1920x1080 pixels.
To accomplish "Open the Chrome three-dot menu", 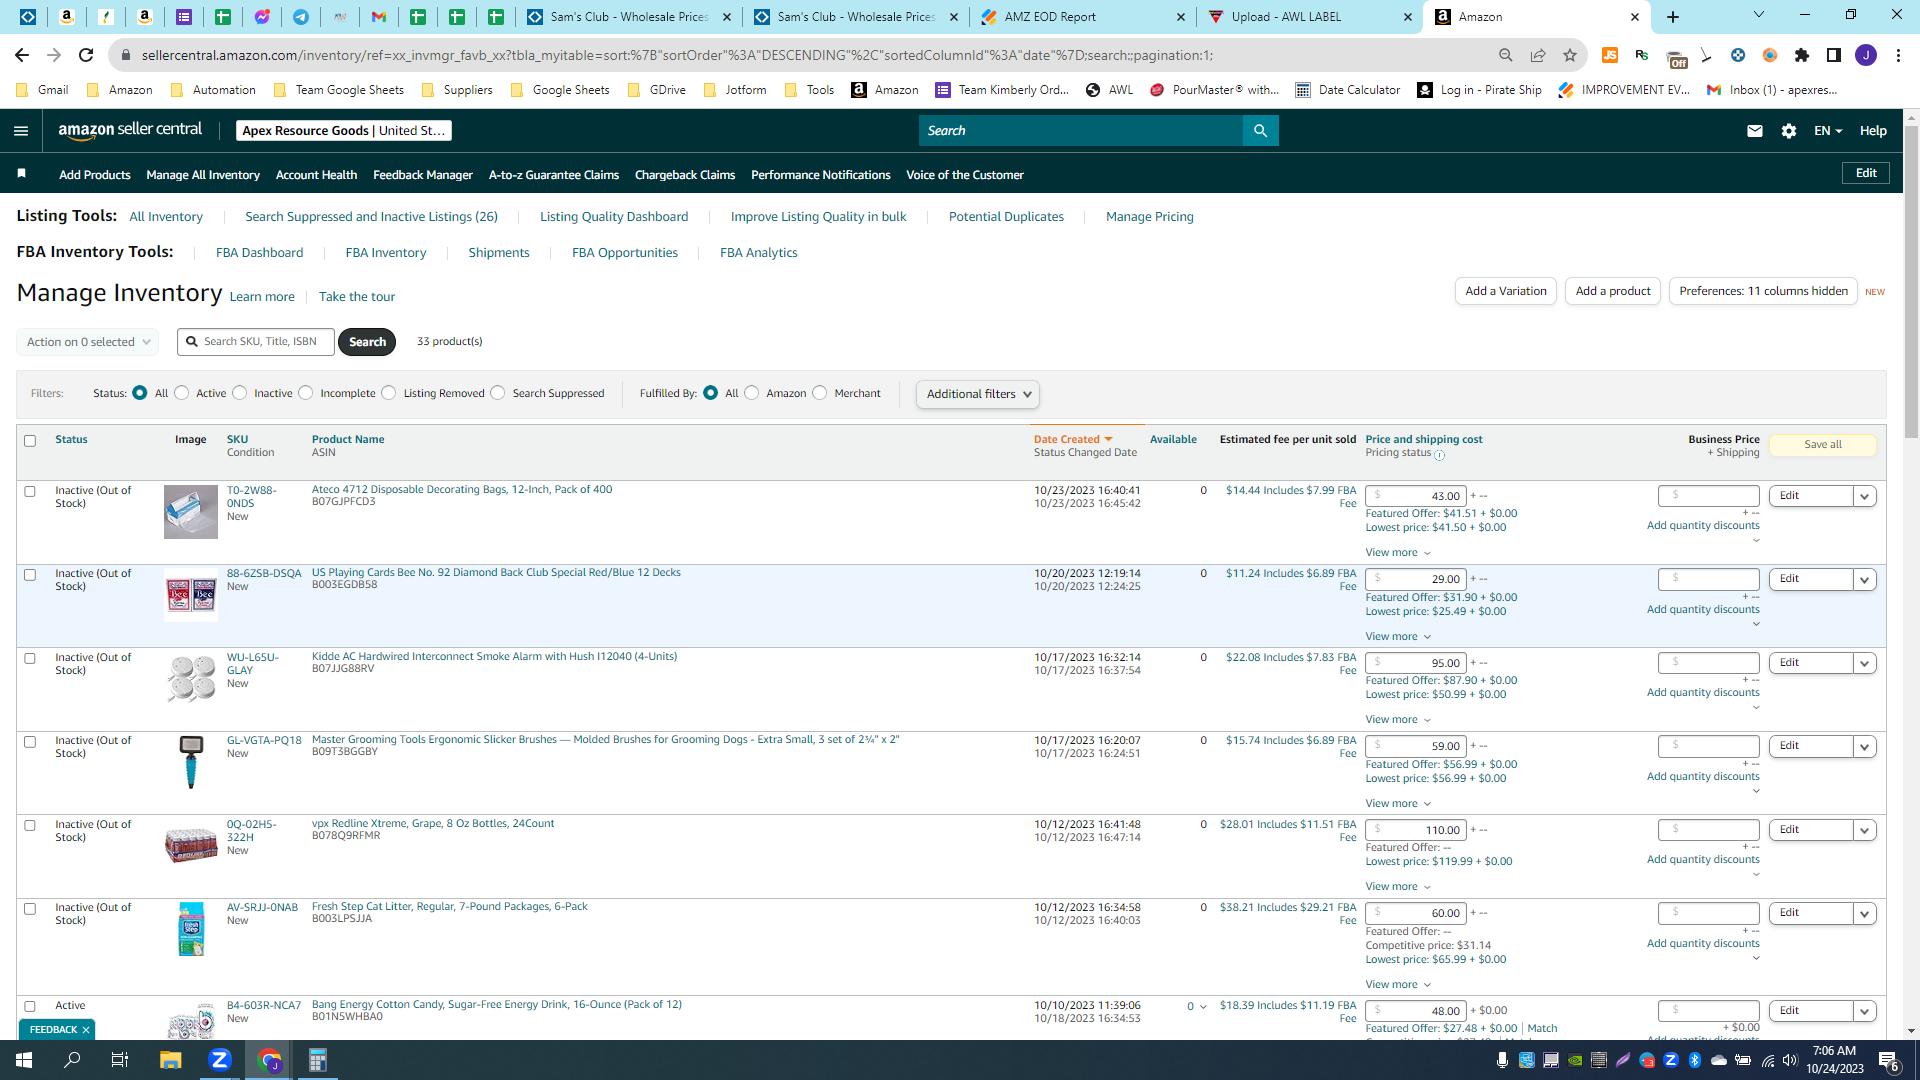I will (x=1898, y=55).
